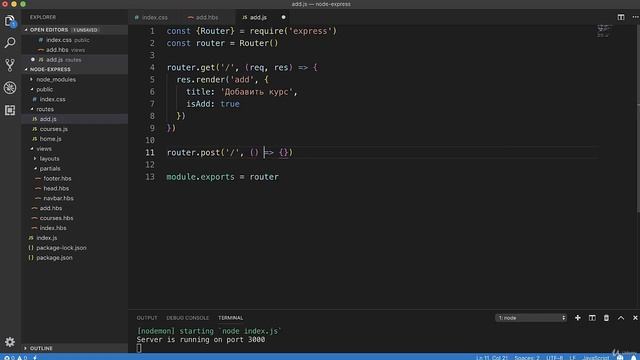Kill the terminal with trash icon

coord(606,318)
